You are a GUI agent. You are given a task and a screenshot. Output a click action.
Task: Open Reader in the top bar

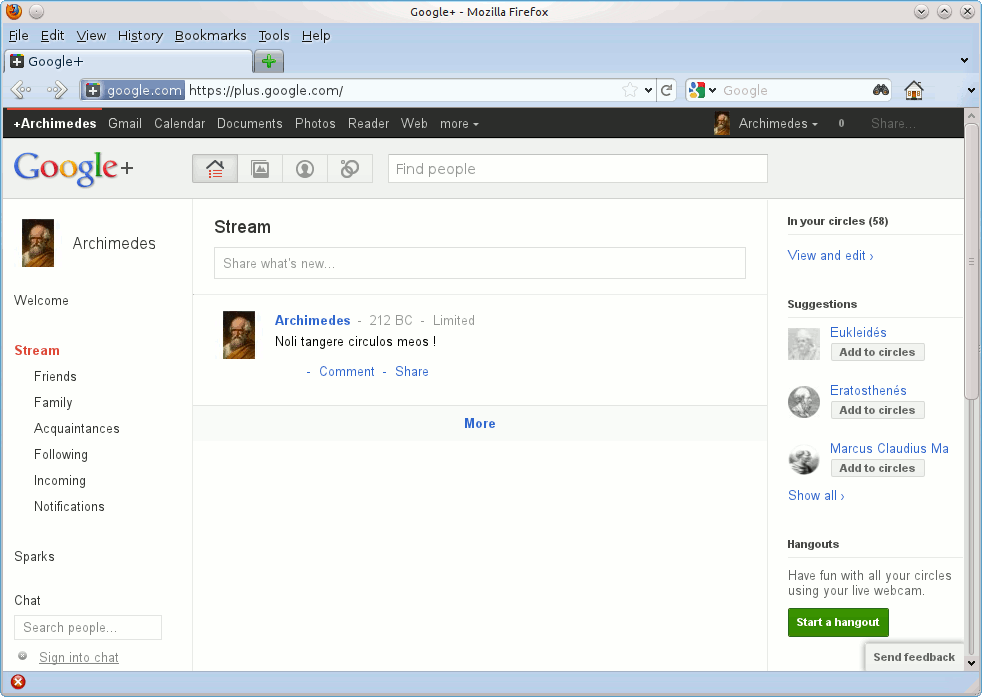369,123
